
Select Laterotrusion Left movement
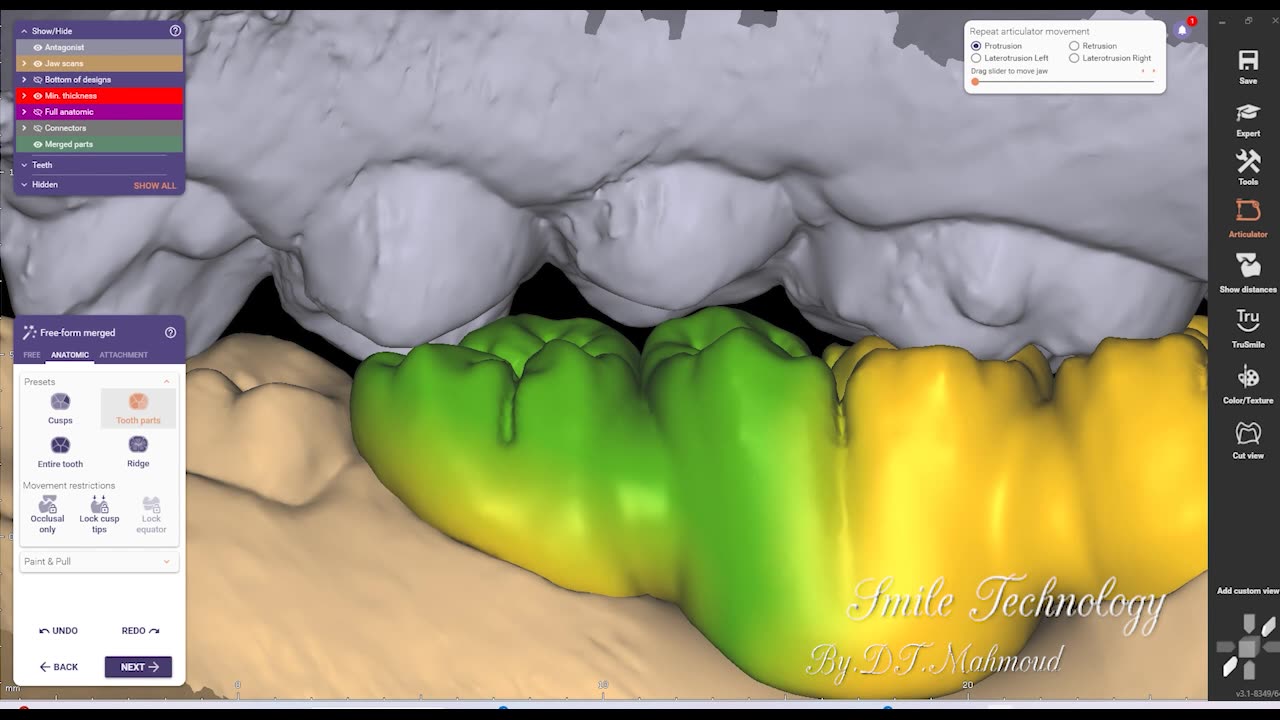(x=976, y=58)
